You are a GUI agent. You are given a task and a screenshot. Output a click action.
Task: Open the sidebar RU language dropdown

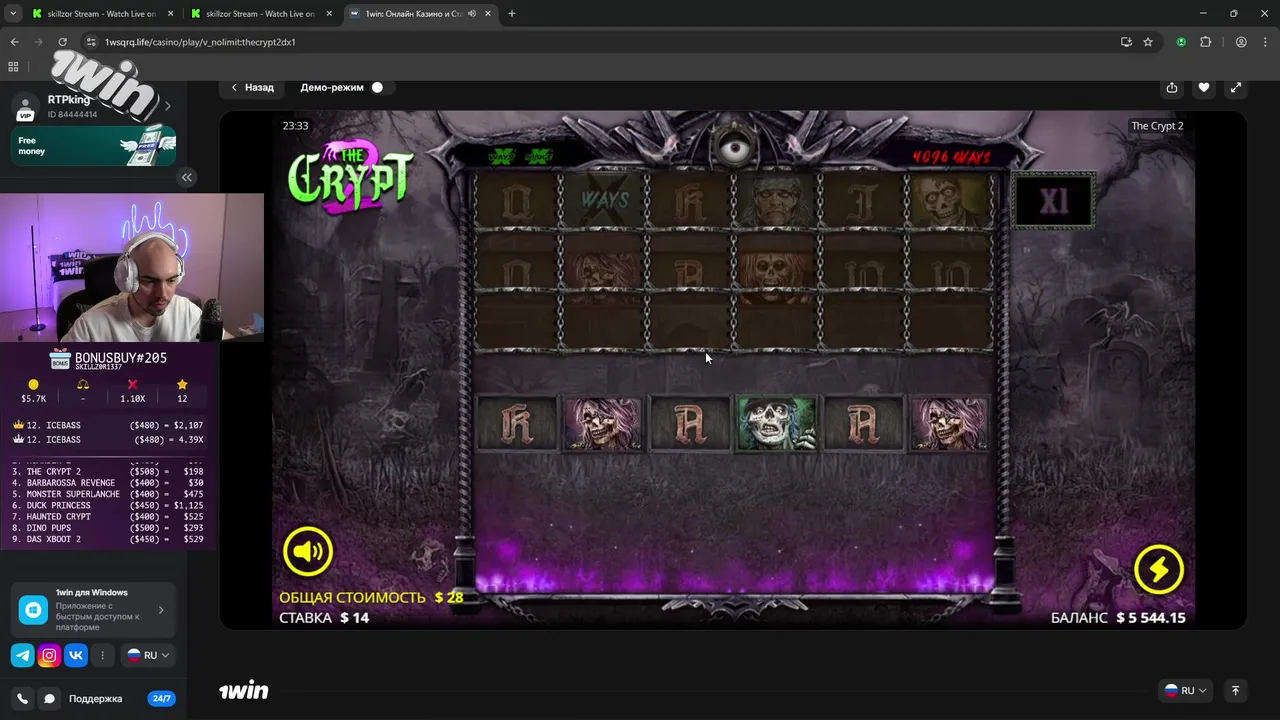pyautogui.click(x=148, y=655)
